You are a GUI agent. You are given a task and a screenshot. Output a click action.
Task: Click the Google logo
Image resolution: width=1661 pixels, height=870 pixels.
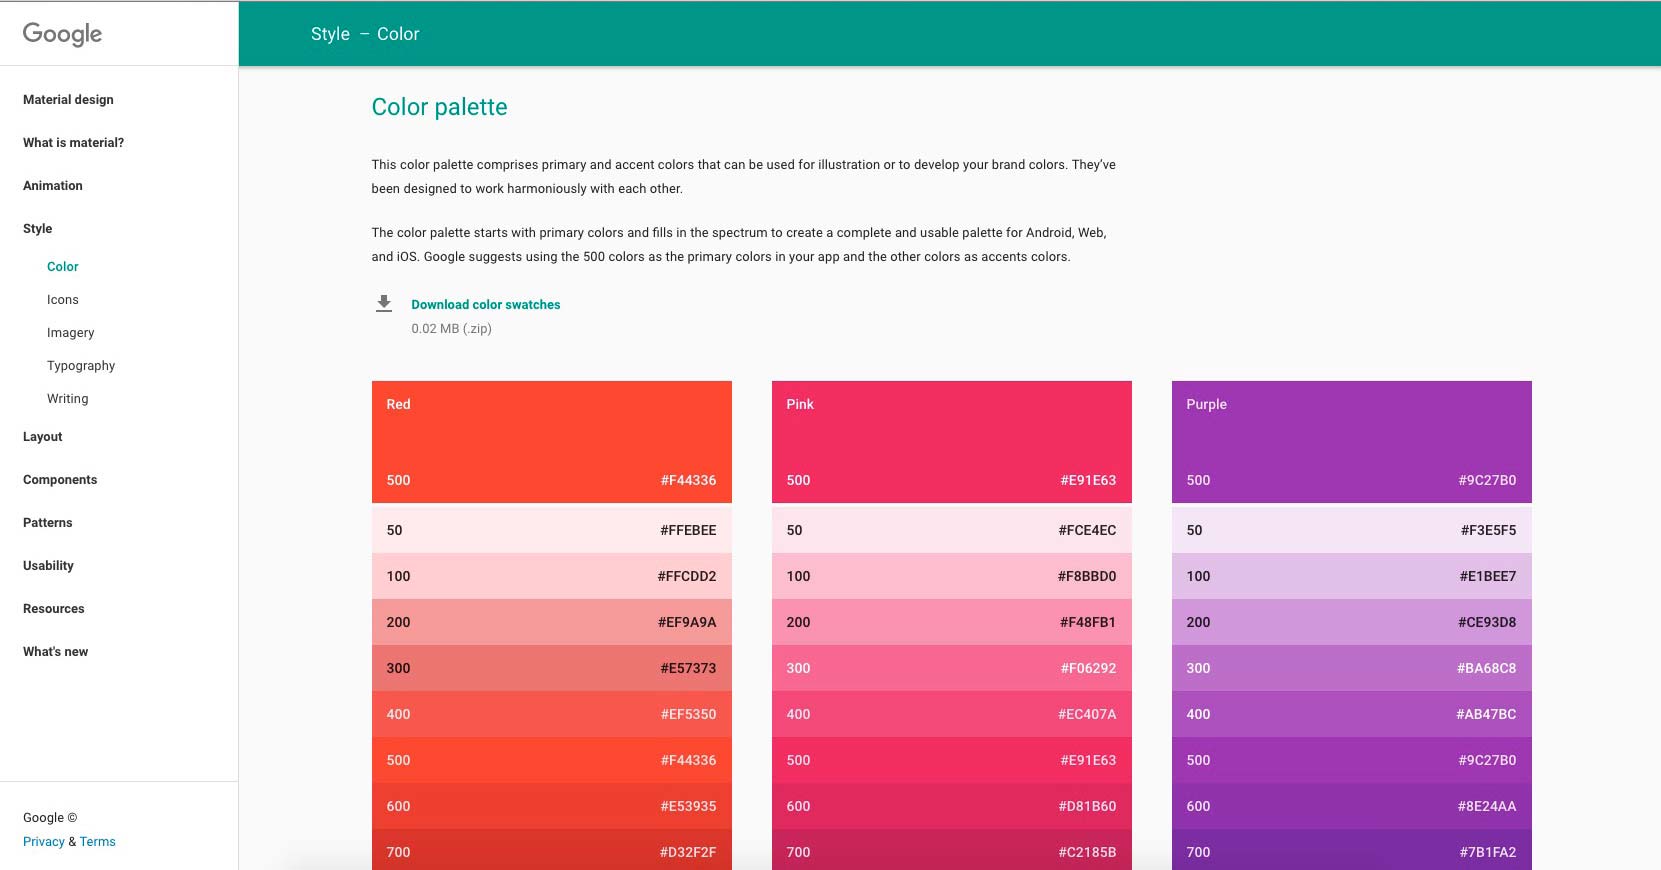[62, 34]
